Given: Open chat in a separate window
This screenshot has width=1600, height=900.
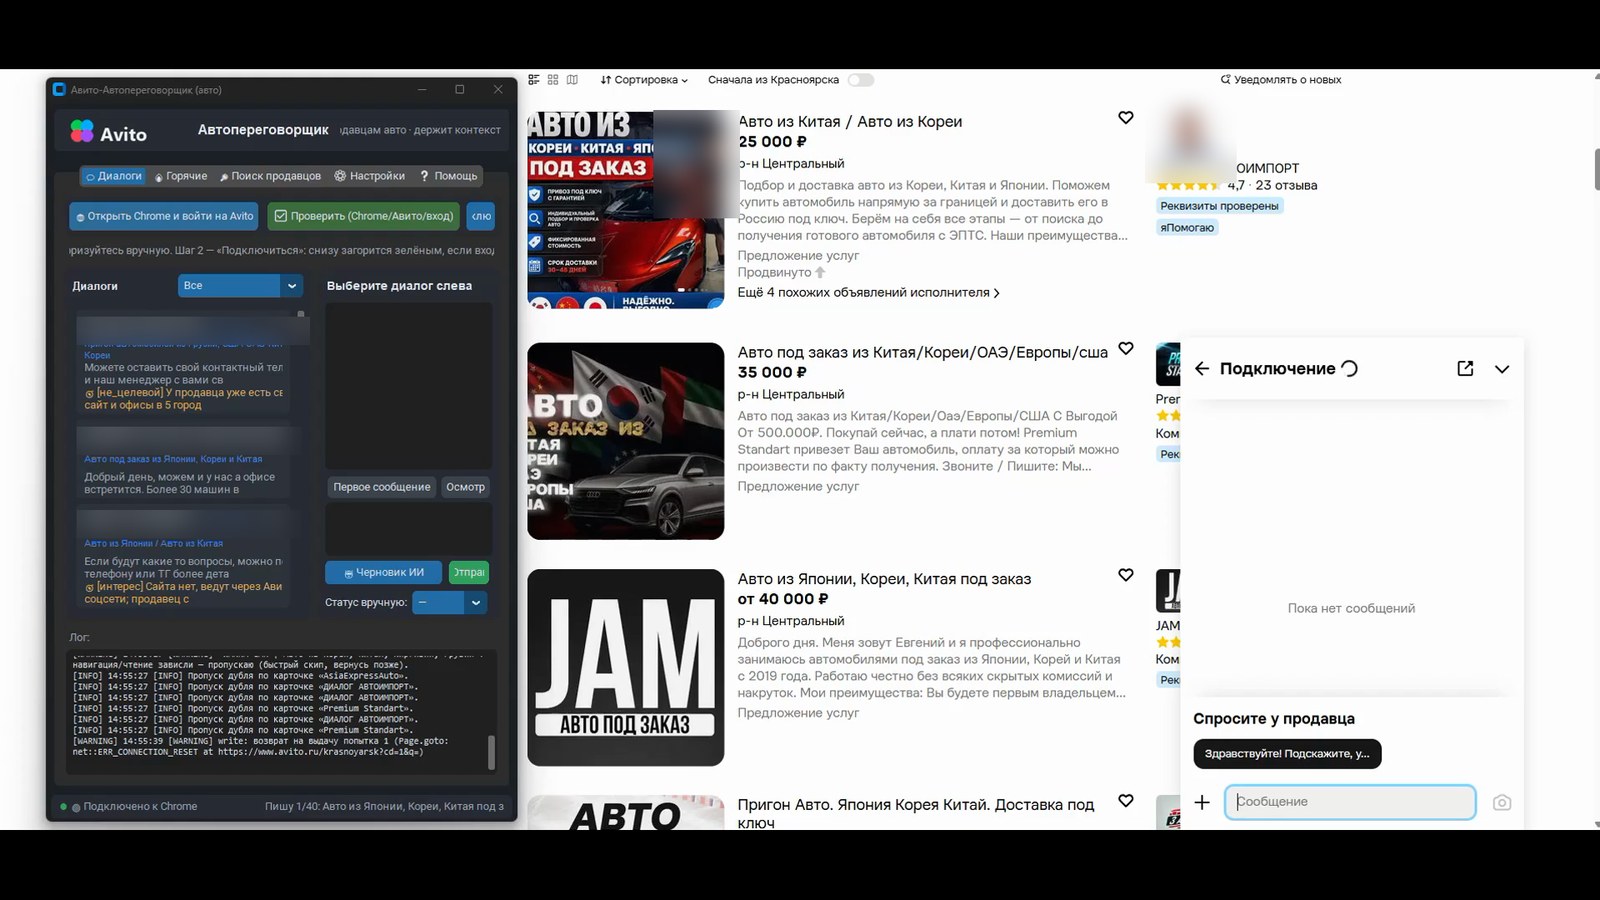Looking at the screenshot, I should (x=1465, y=369).
